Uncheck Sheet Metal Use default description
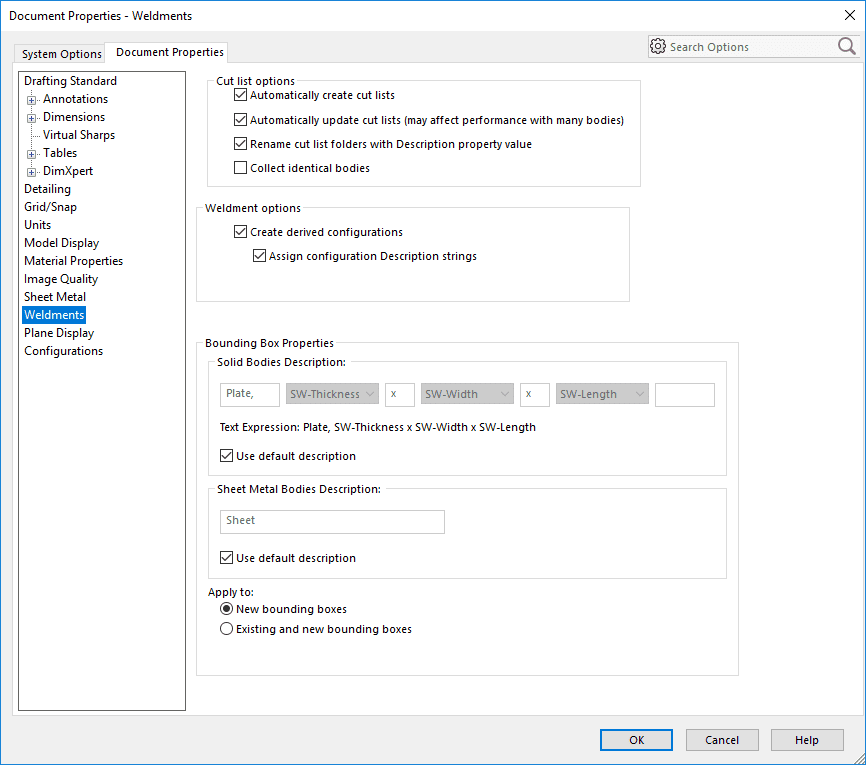 pos(226,558)
